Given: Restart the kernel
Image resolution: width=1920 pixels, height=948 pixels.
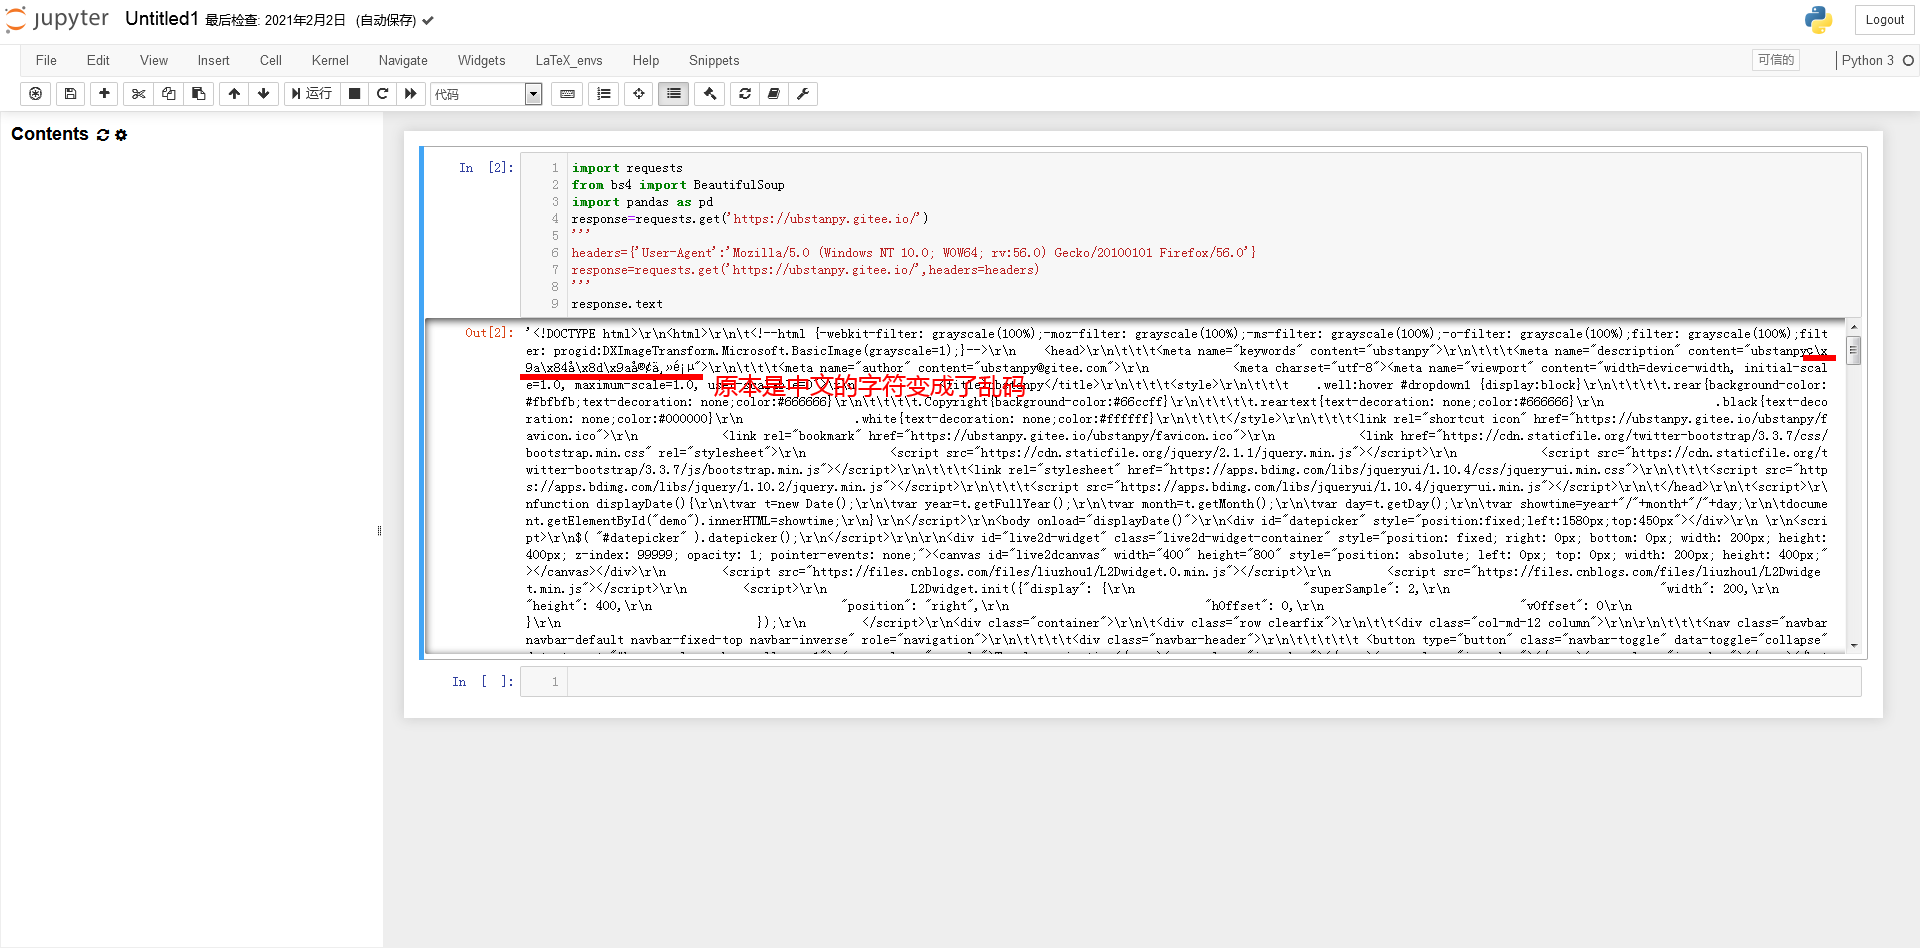Looking at the screenshot, I should (382, 94).
